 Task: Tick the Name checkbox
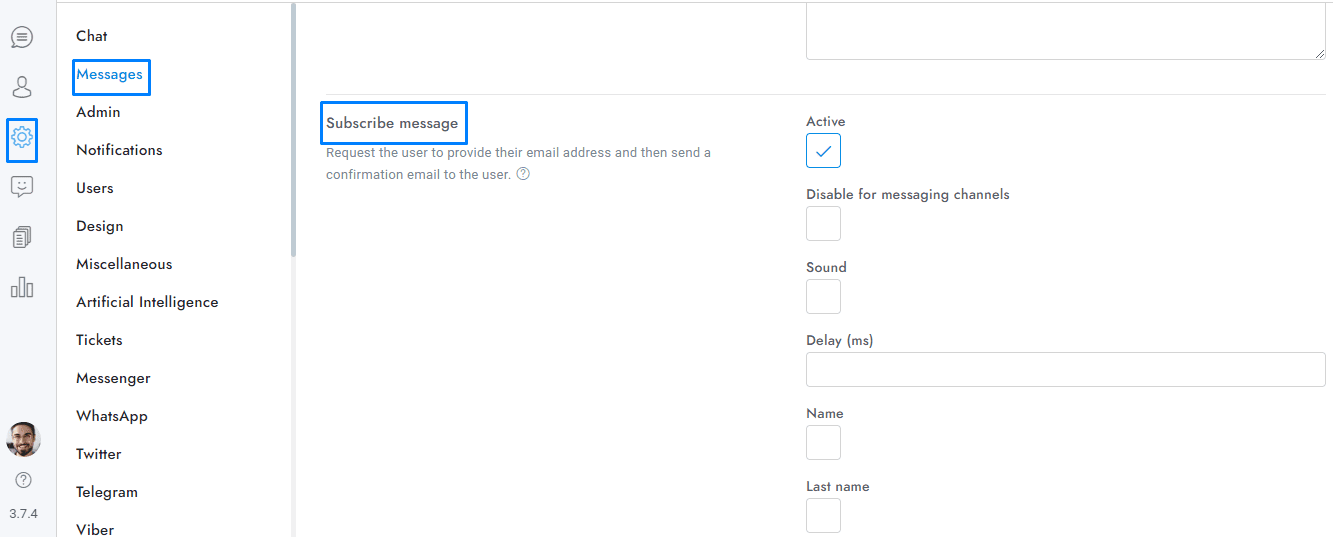point(823,443)
